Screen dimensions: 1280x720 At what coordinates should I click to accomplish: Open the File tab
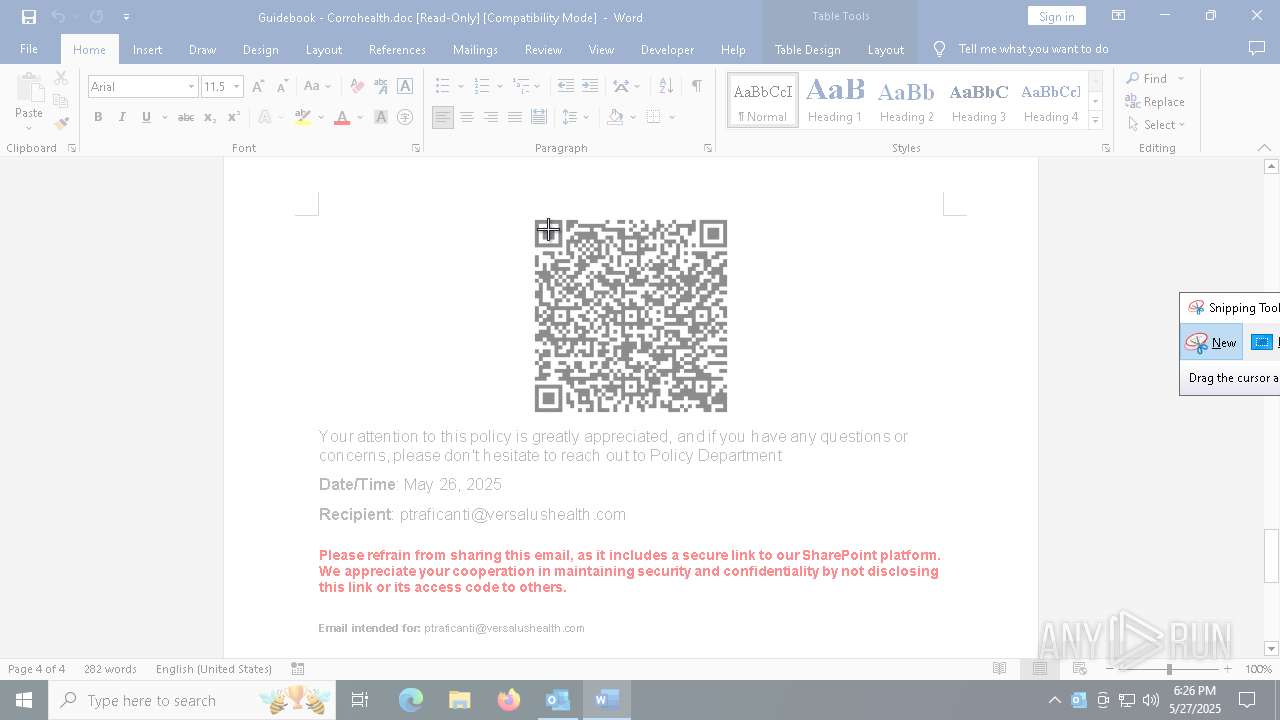point(29,49)
